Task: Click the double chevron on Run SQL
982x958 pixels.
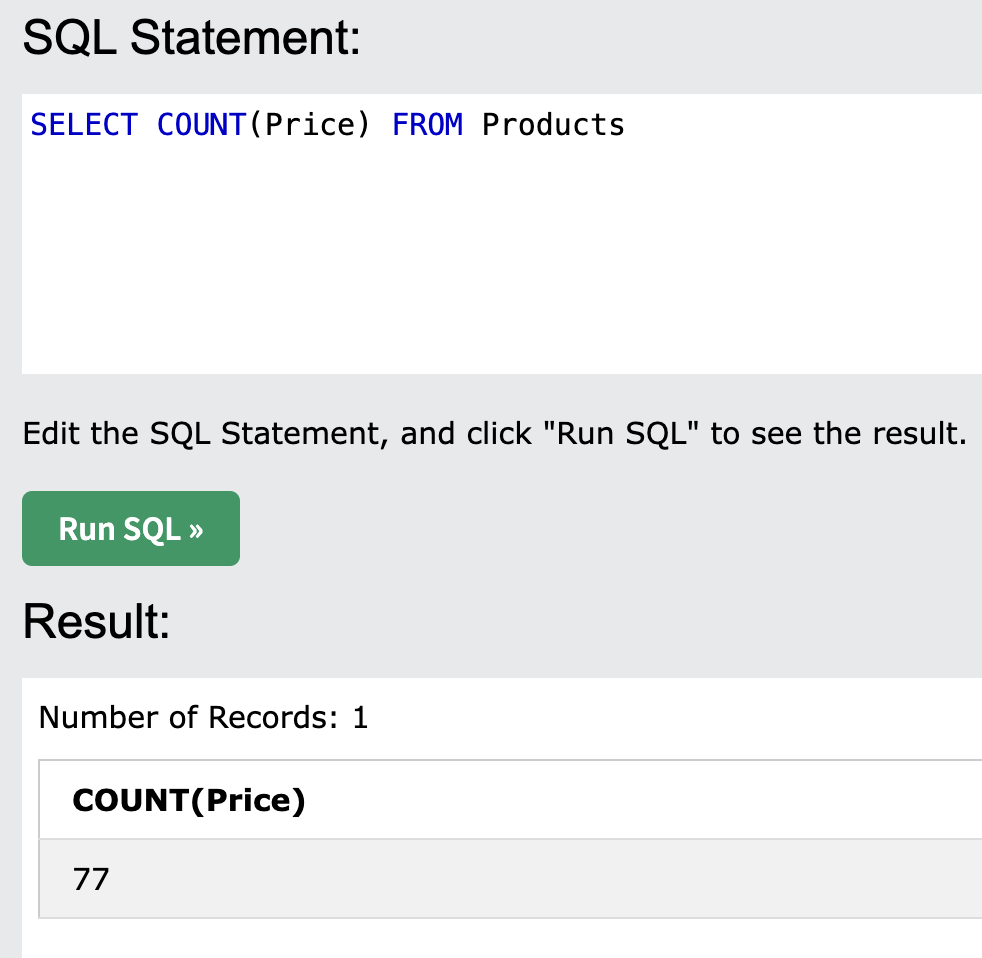Action: click(196, 530)
